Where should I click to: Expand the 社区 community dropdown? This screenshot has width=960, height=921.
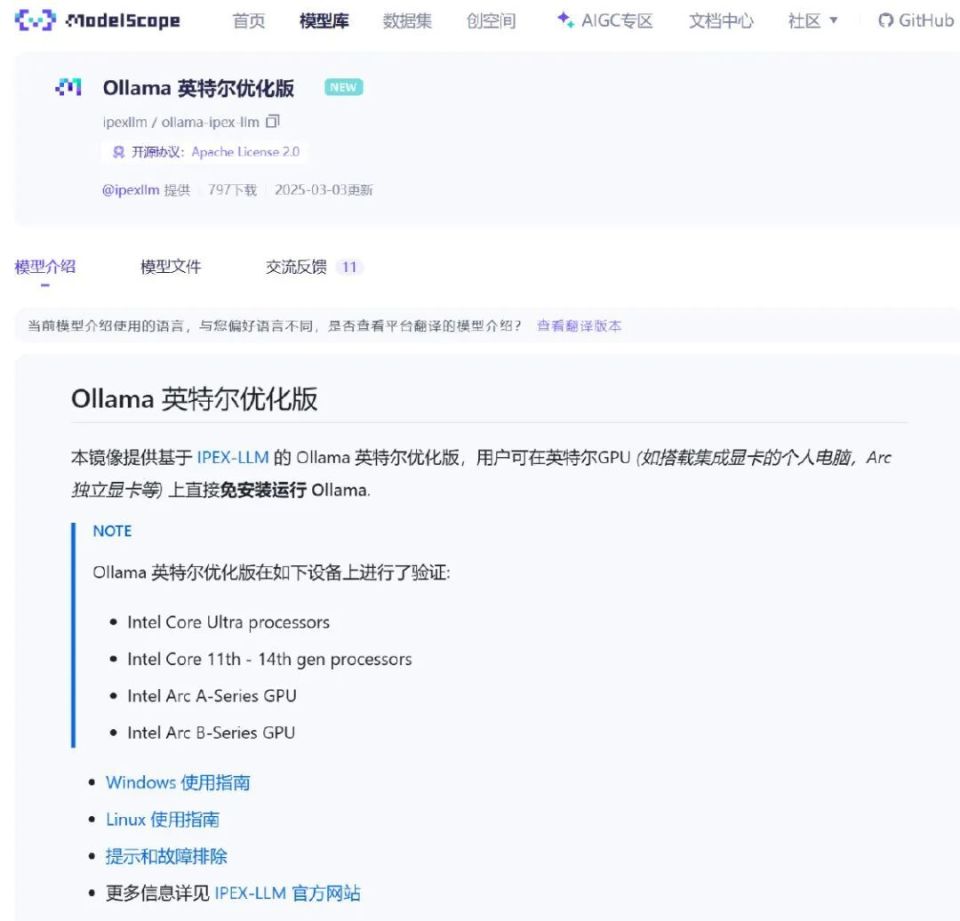point(812,21)
